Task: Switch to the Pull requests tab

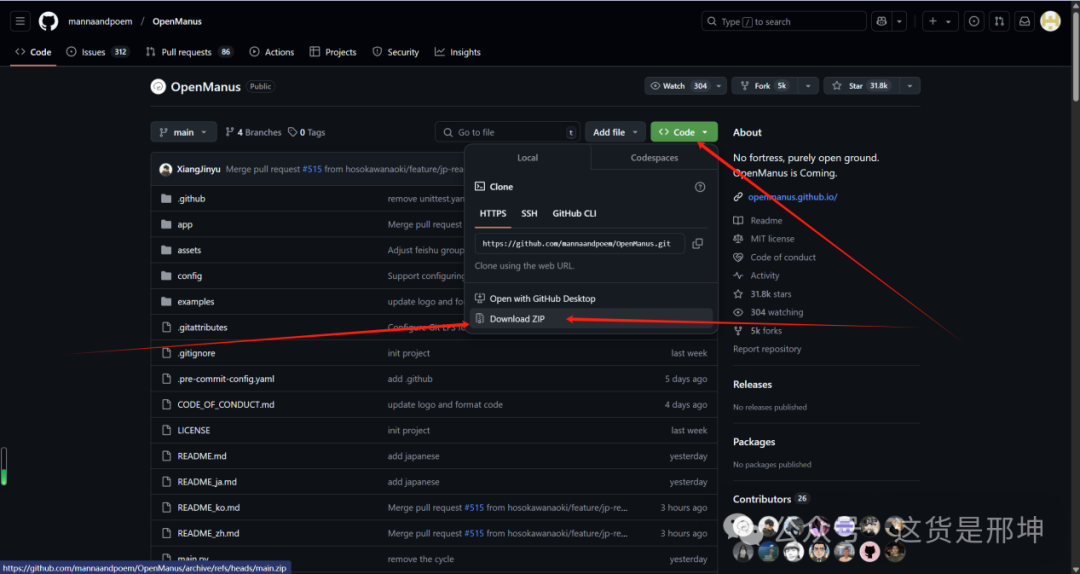Action: point(189,52)
